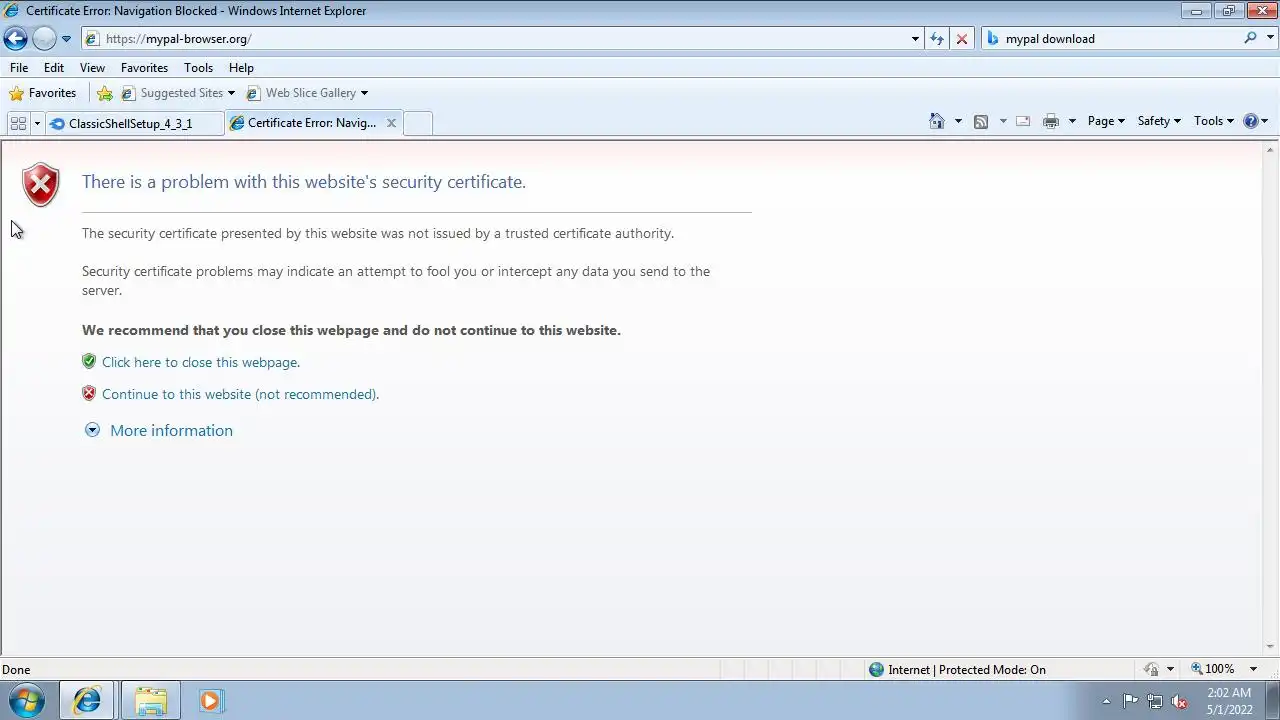The width and height of the screenshot is (1280, 720).
Task: Show hidden tray icons arrow
Action: tap(1106, 701)
